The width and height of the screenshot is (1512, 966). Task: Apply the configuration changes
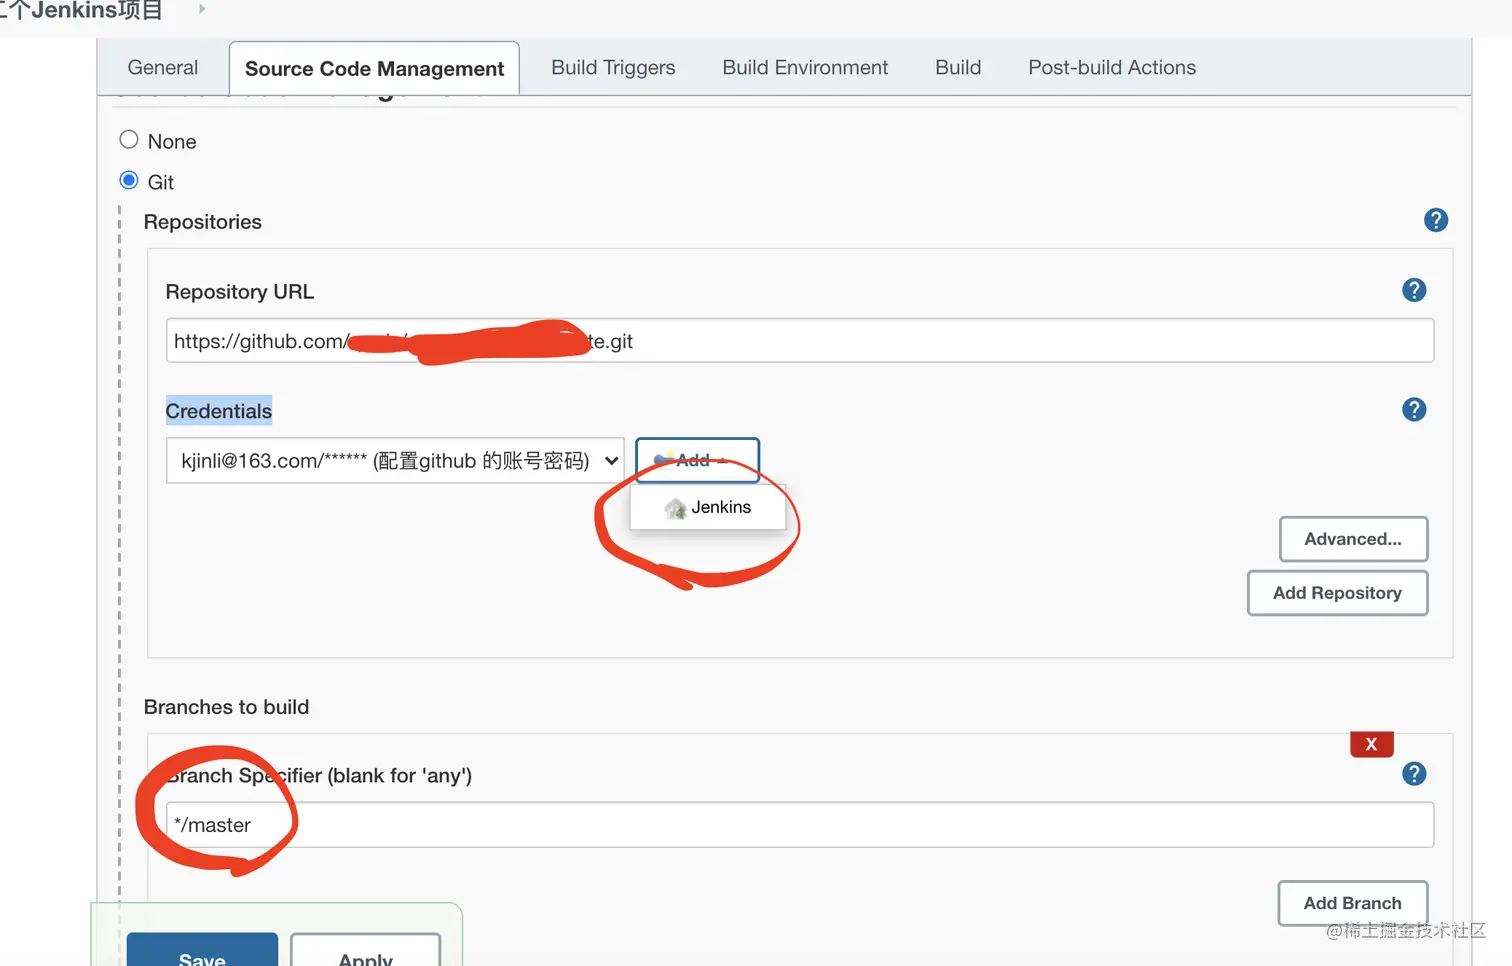(365, 950)
